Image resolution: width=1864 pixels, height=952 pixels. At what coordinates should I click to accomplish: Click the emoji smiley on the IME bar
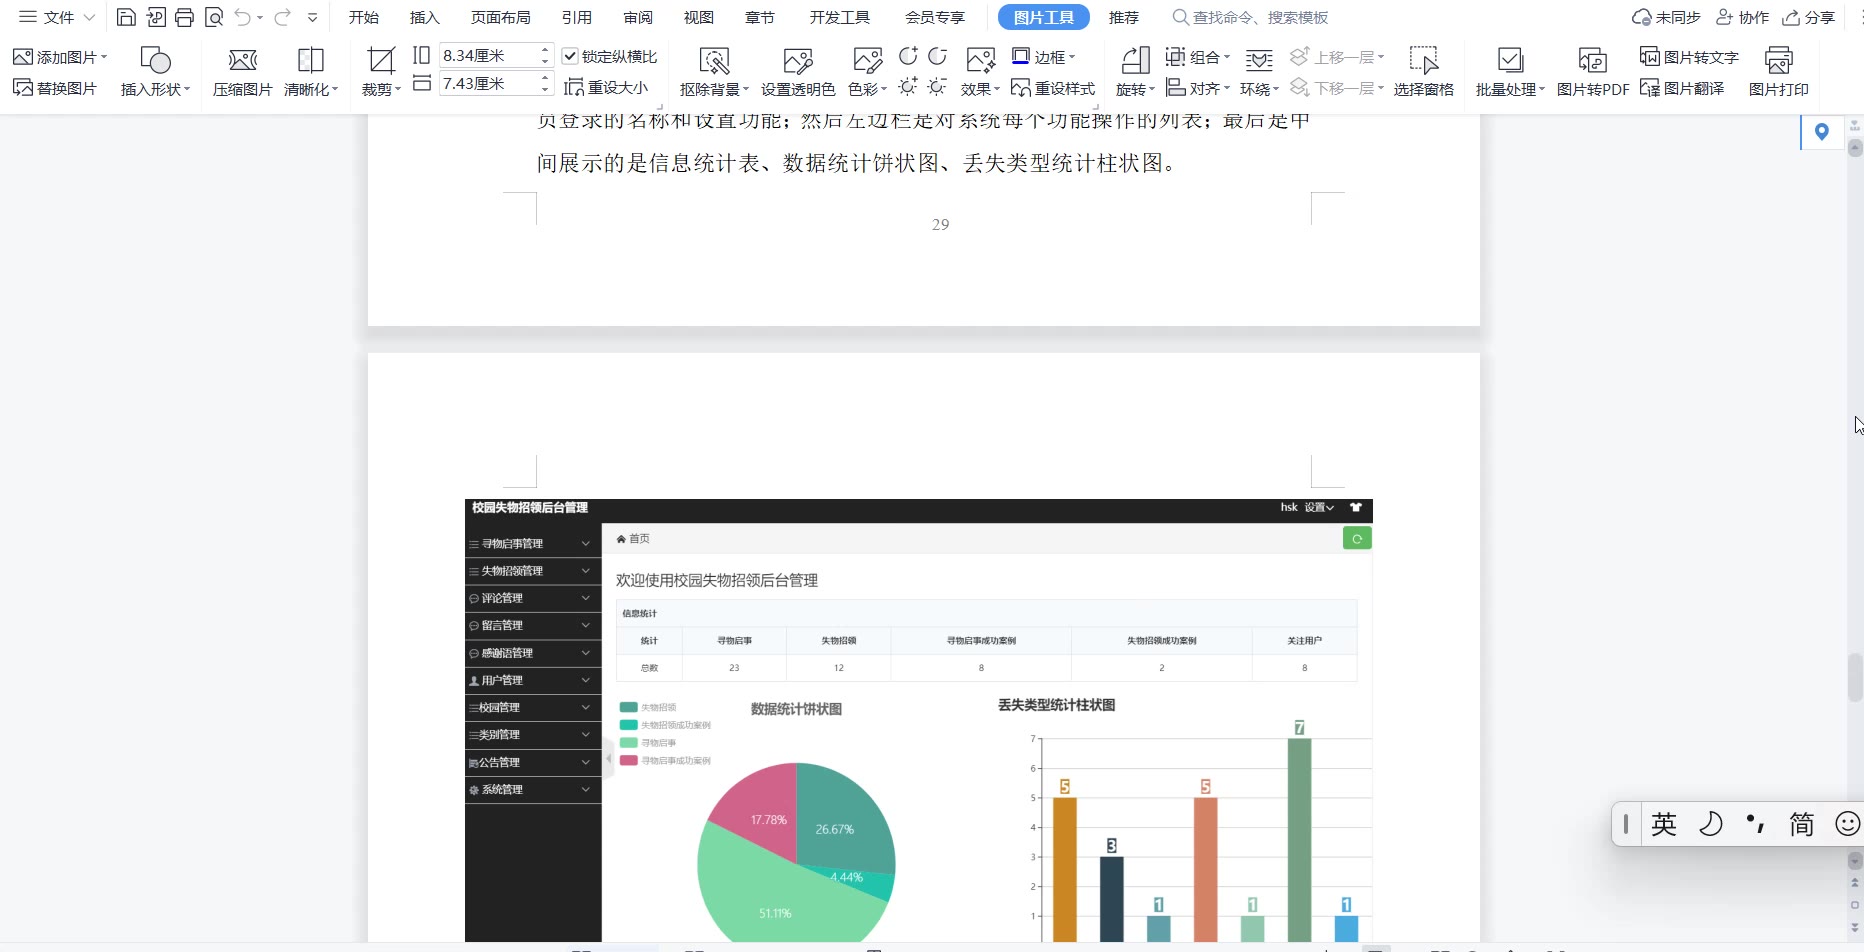click(1848, 824)
